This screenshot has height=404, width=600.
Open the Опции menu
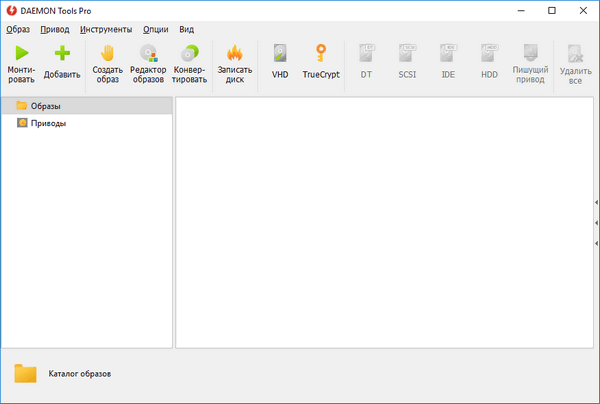156,29
